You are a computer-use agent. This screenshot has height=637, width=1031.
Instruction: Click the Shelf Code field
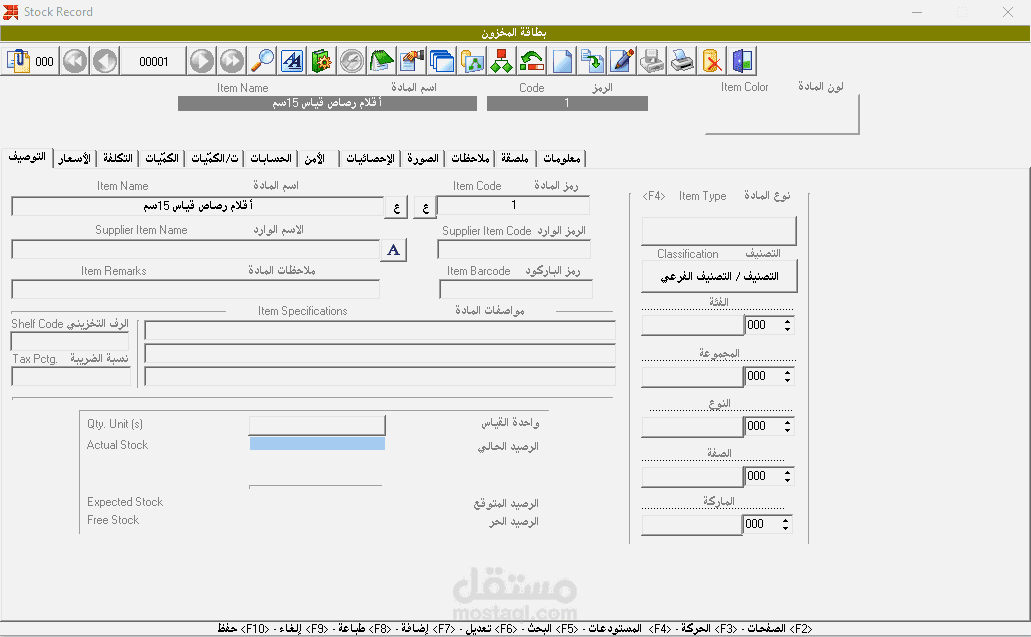(70, 341)
